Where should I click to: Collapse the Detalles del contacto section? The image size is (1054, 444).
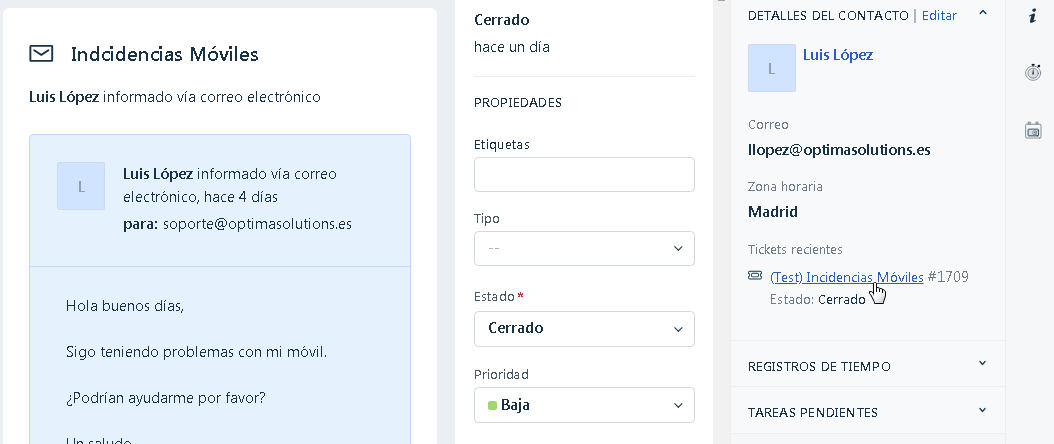coord(983,13)
